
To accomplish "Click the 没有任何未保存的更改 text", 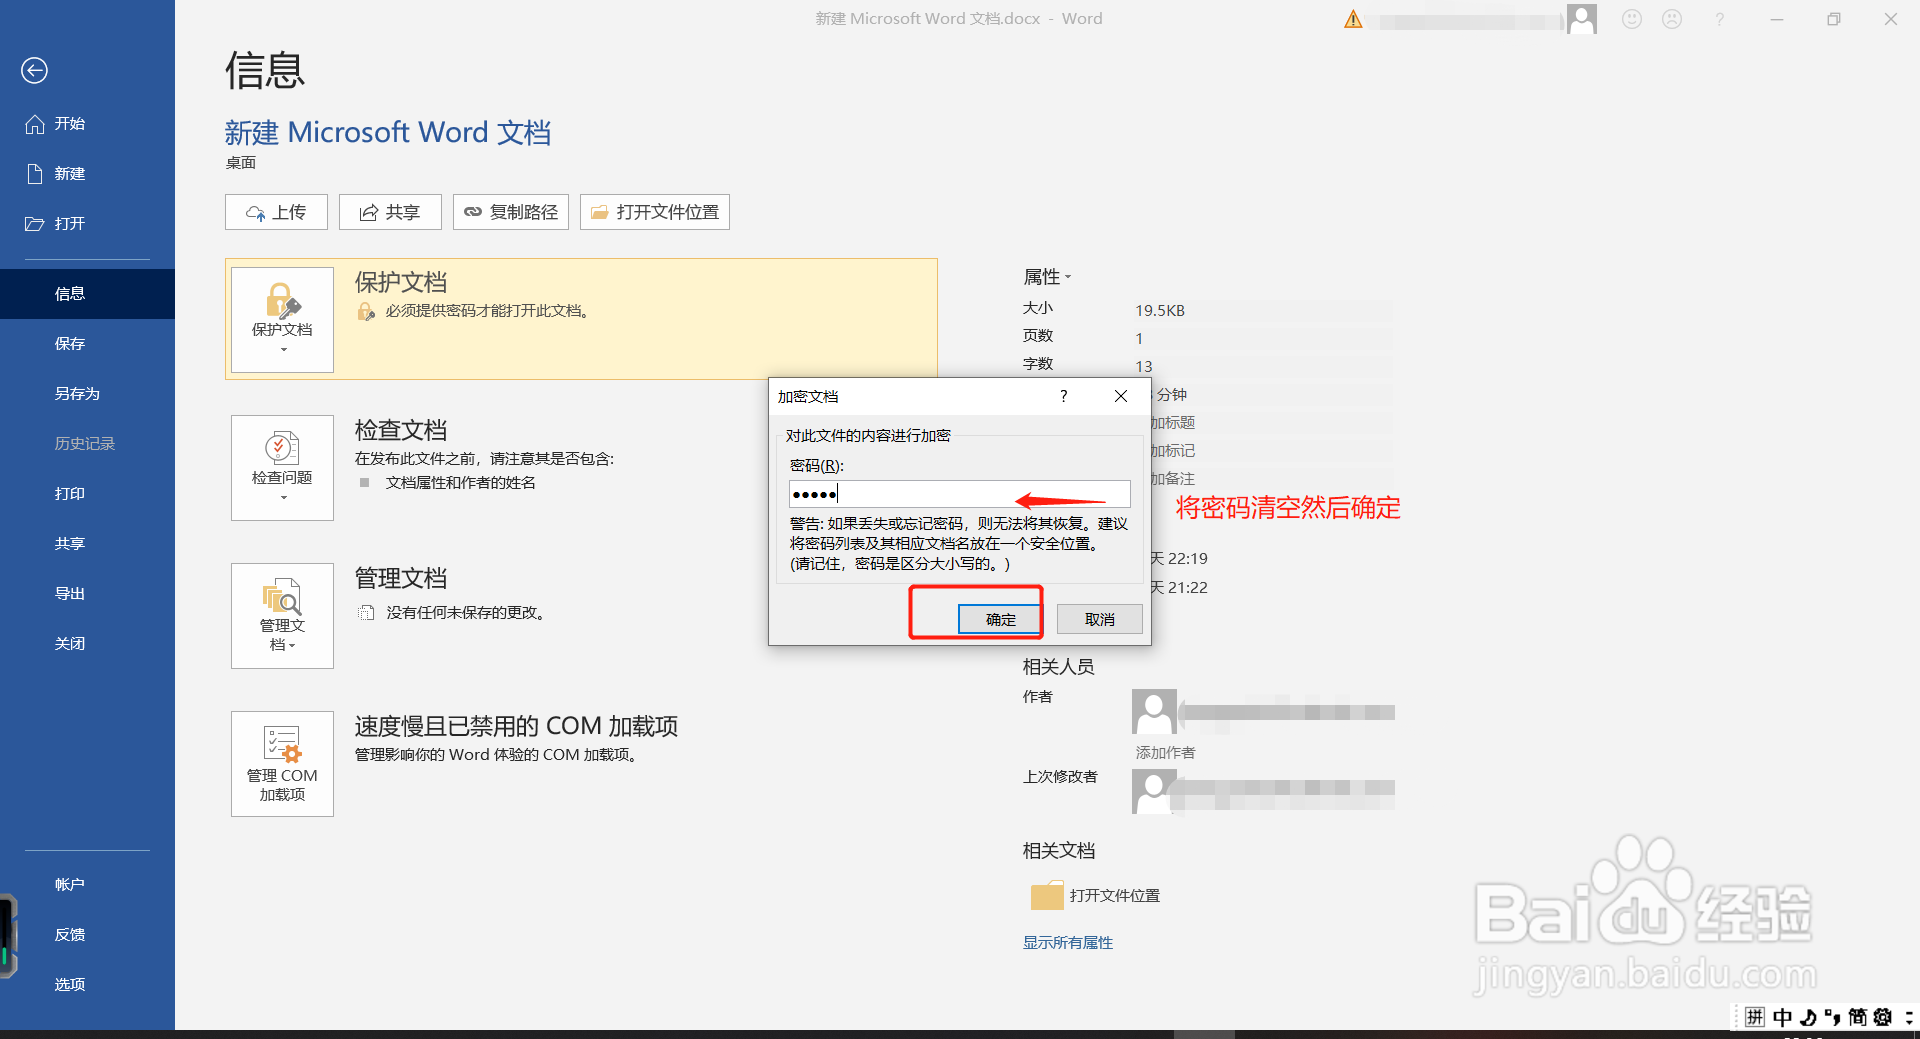I will tap(466, 613).
